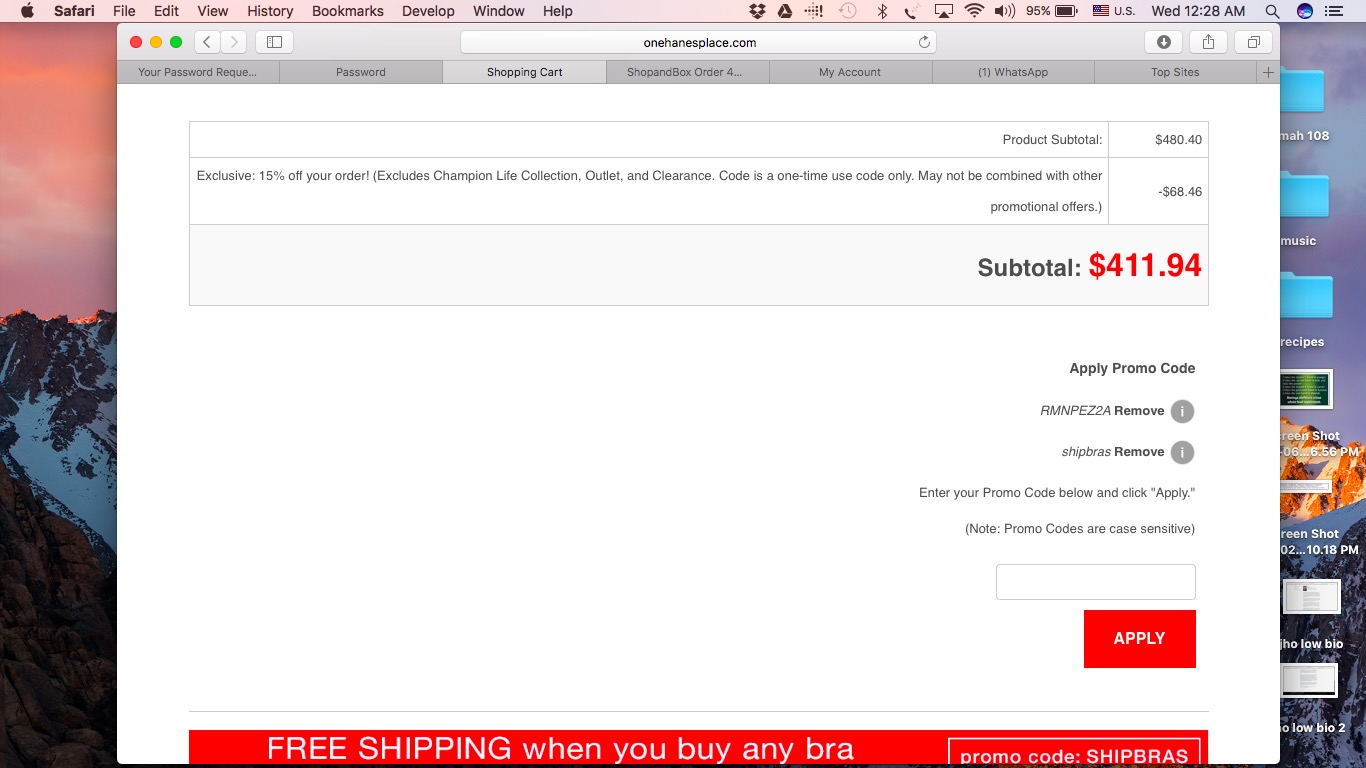Open the File menu
Image resolution: width=1366 pixels, height=768 pixels.
[x=124, y=11]
